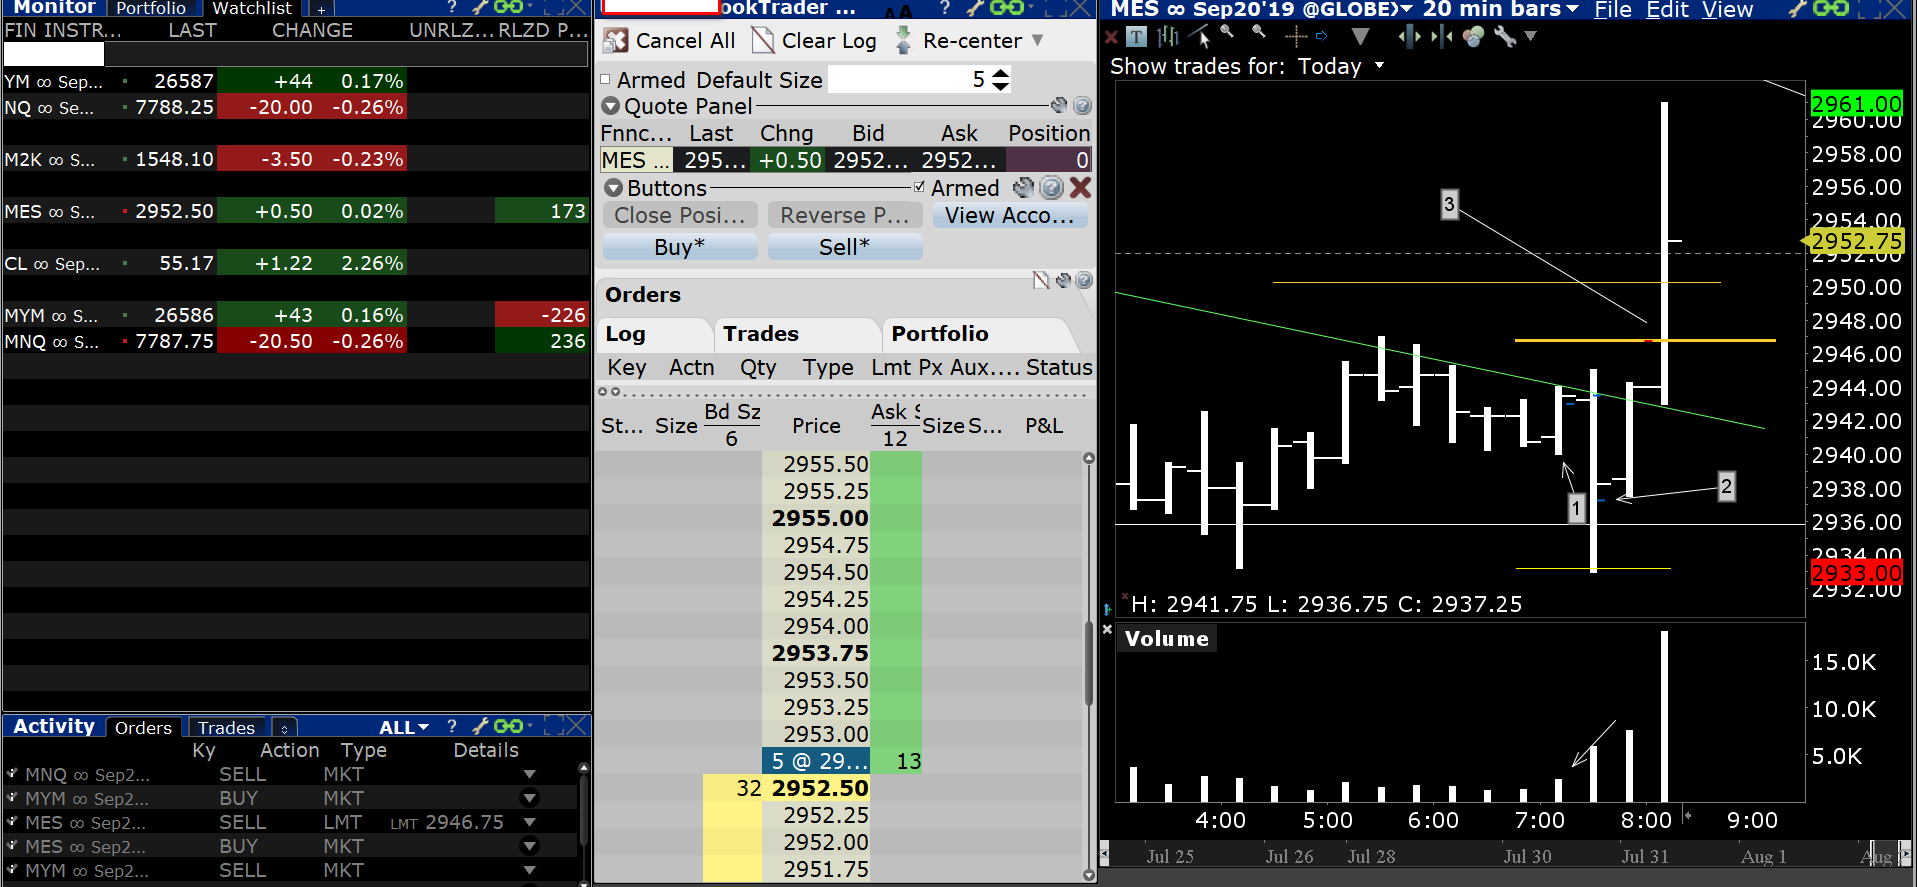This screenshot has height=887, width=1917.
Task: Open the chart window's title bar wrench configuration
Action: click(x=1797, y=8)
